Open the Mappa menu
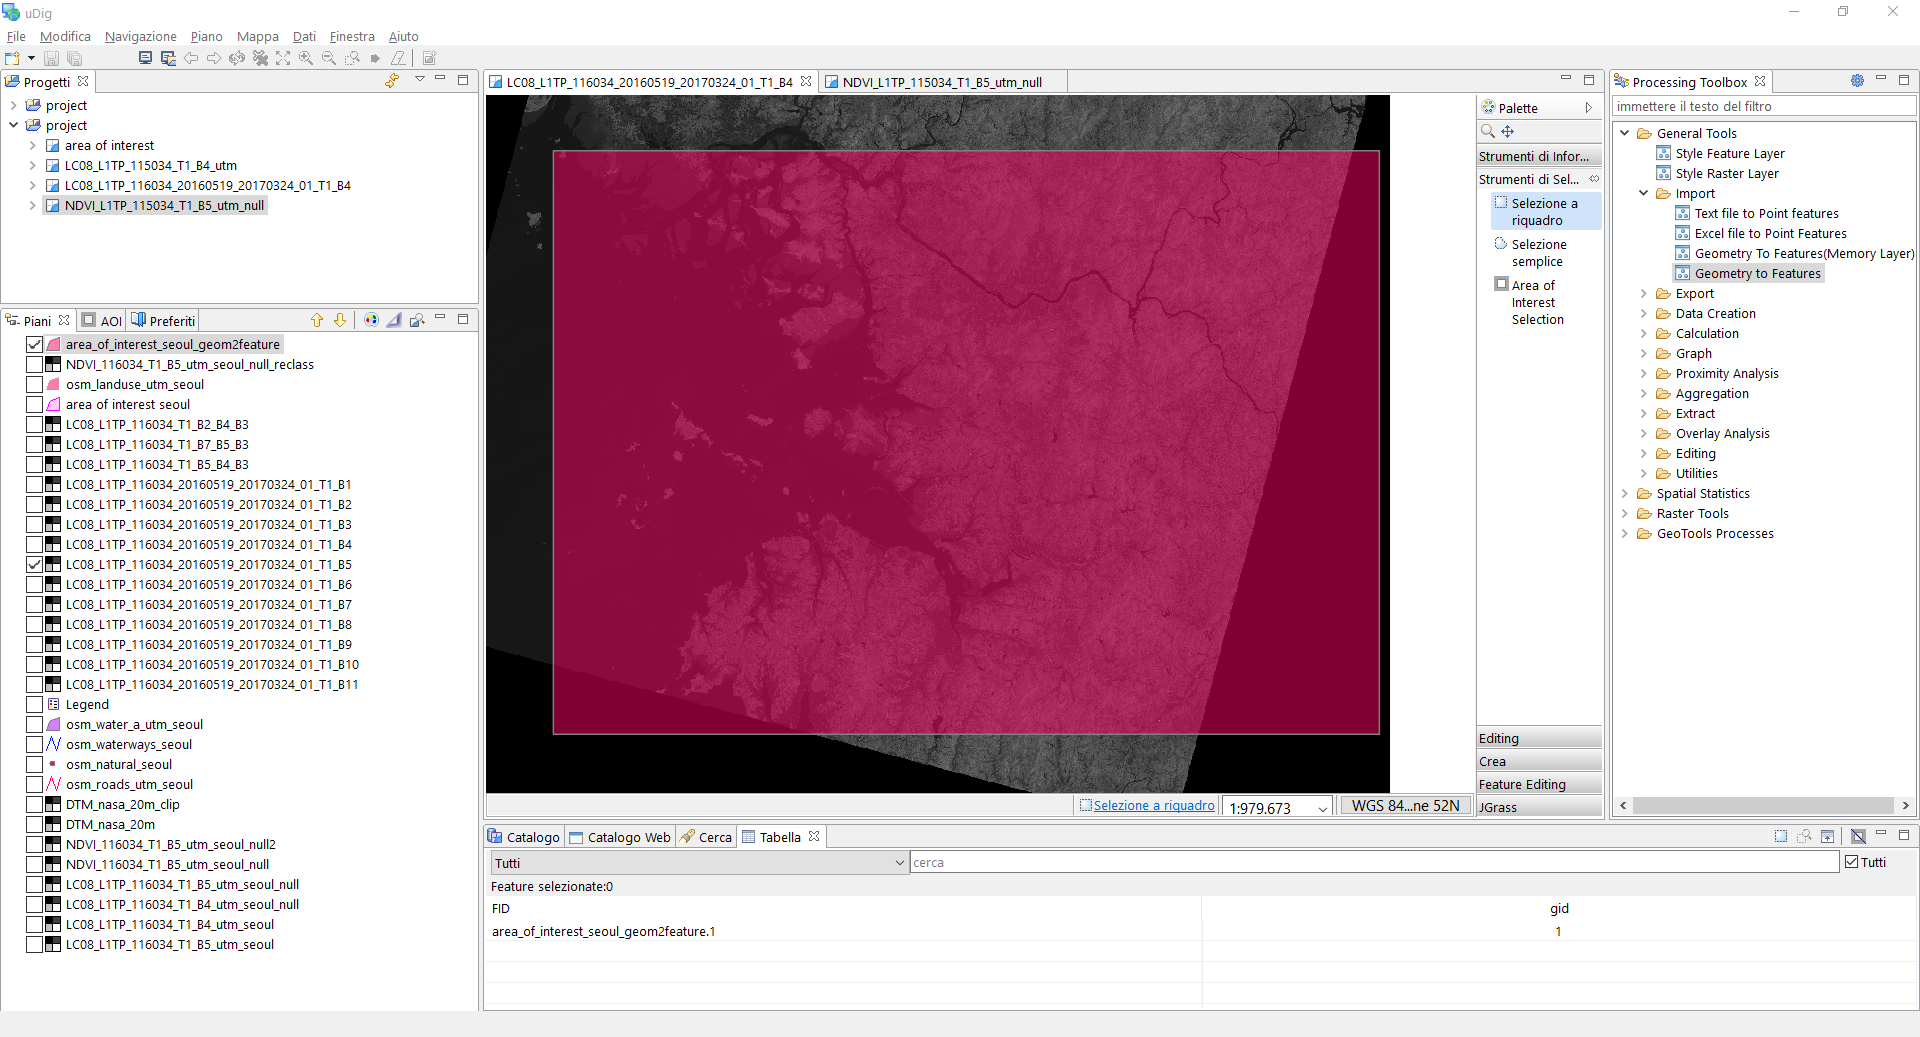The height and width of the screenshot is (1037, 1920). click(x=257, y=37)
